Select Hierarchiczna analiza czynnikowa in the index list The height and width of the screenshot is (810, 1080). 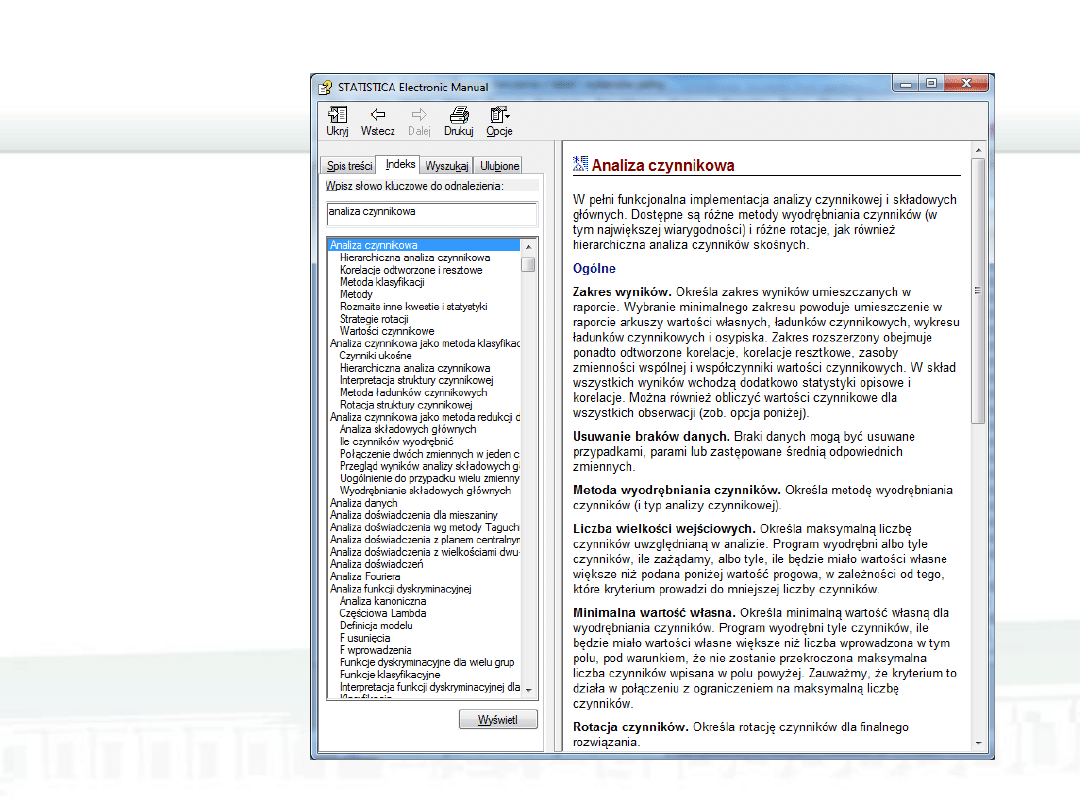pyautogui.click(x=415, y=258)
